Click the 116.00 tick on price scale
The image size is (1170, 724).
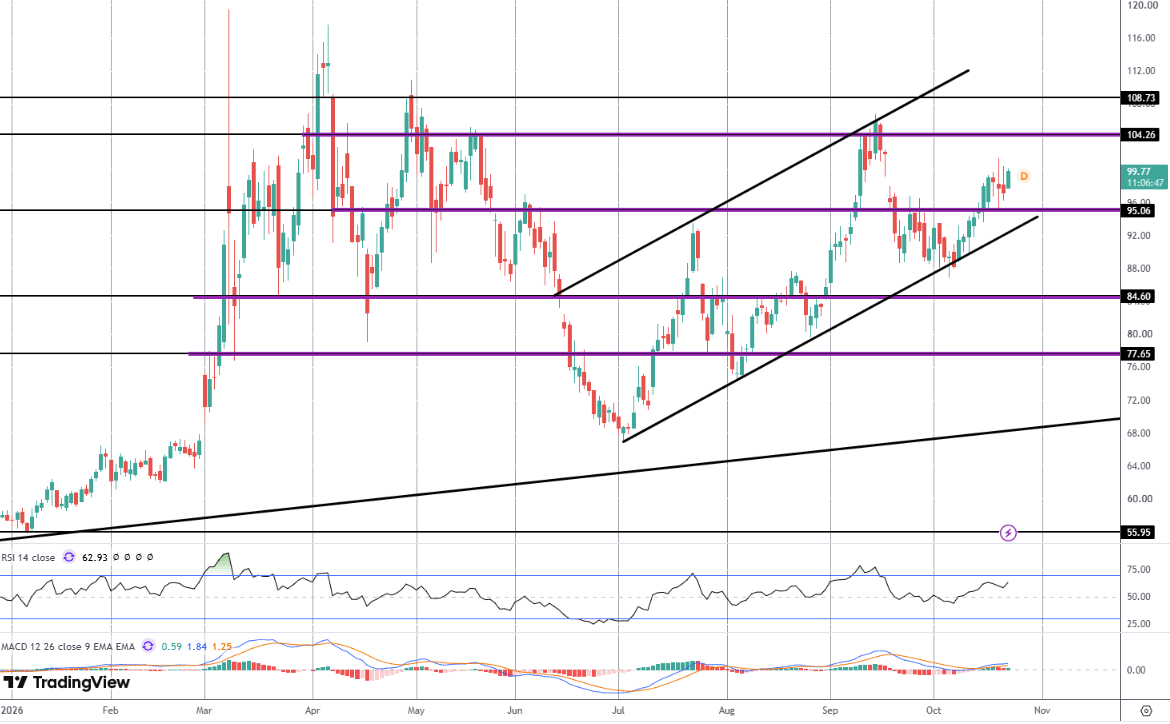1142,38
